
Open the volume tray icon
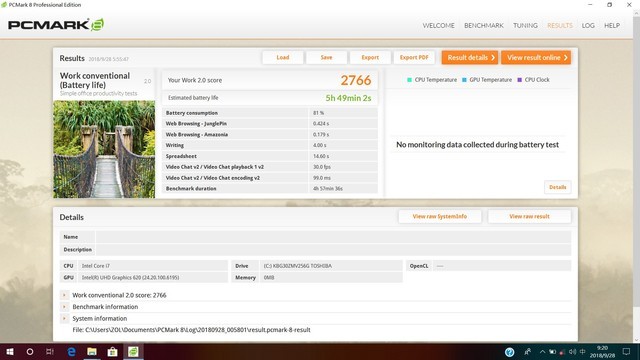coord(572,352)
